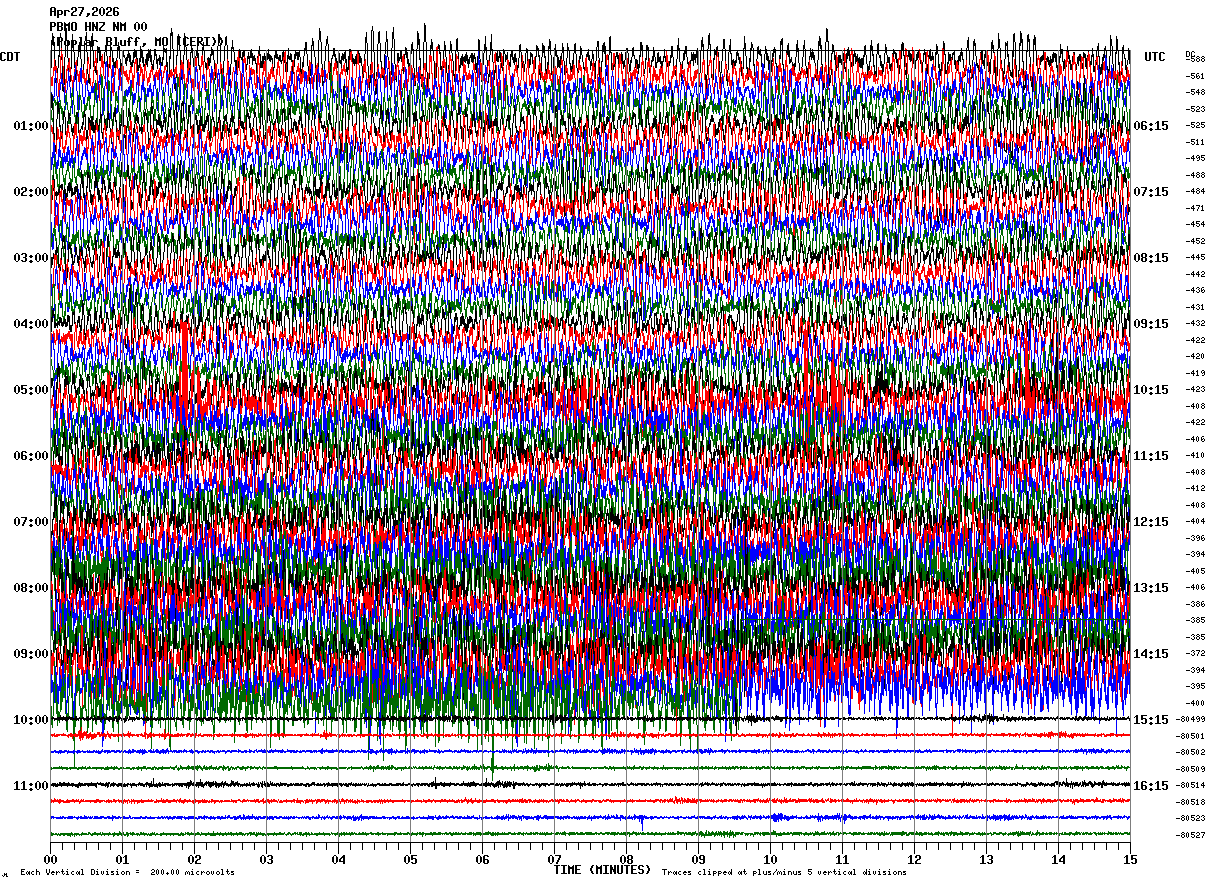Select the DC offset value -548
Image resolution: width=1210 pixels, height=886 pixels.
[1195, 92]
